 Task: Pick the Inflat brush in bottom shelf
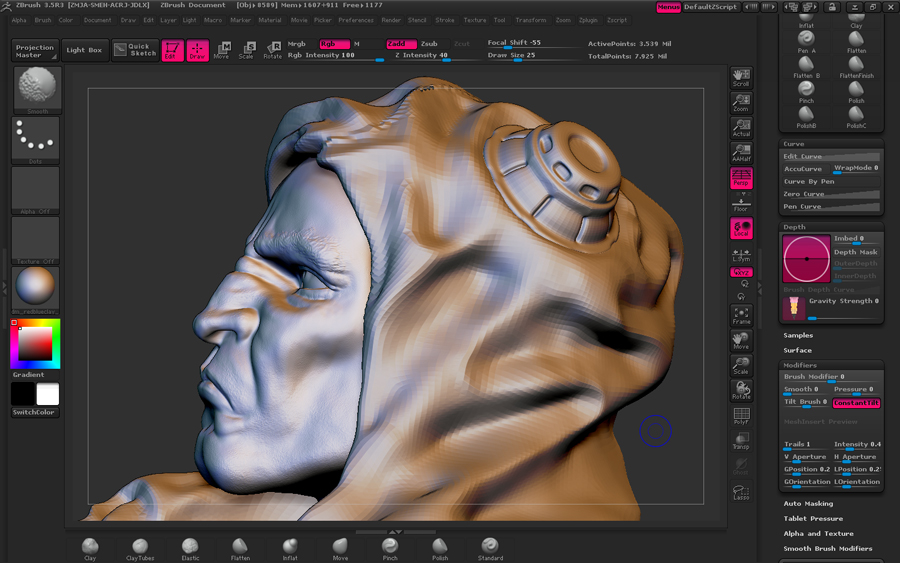coord(290,549)
